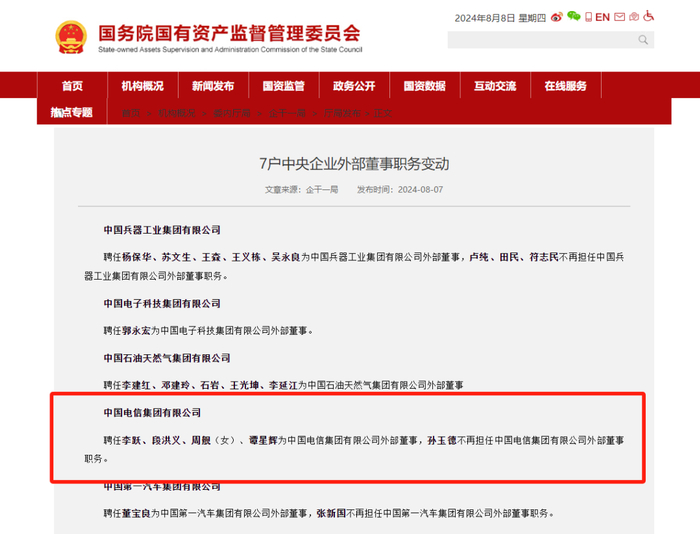Open the 新闻发布 navigation menu
The height and width of the screenshot is (534, 700).
[x=213, y=86]
